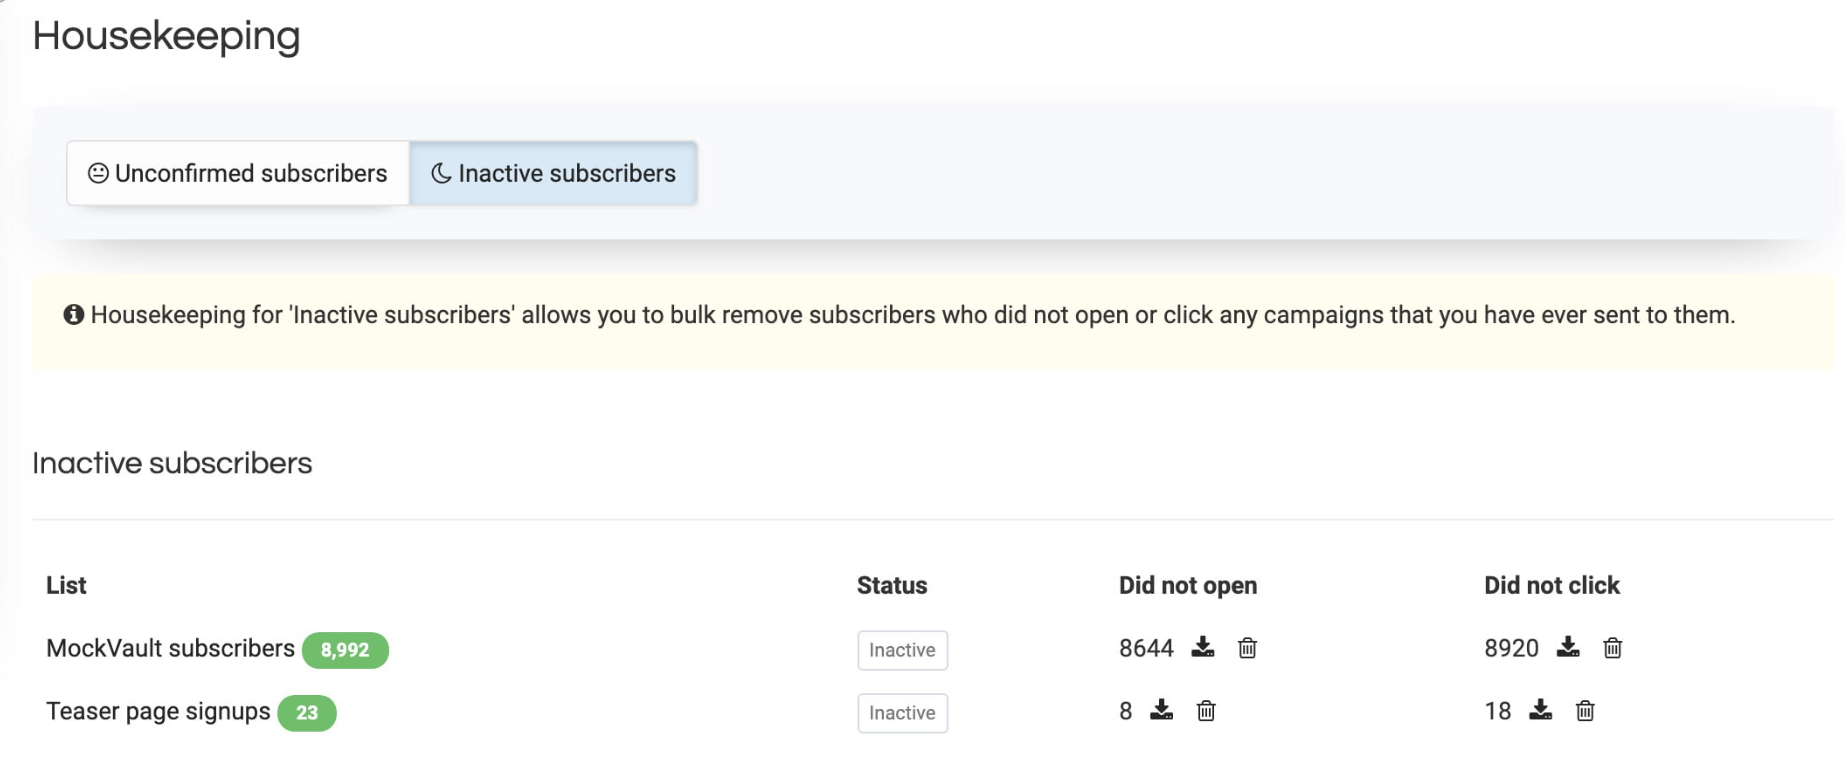Click the Inactive status badge for MockVault subscribers
The height and width of the screenshot is (782, 1845).
[902, 650]
